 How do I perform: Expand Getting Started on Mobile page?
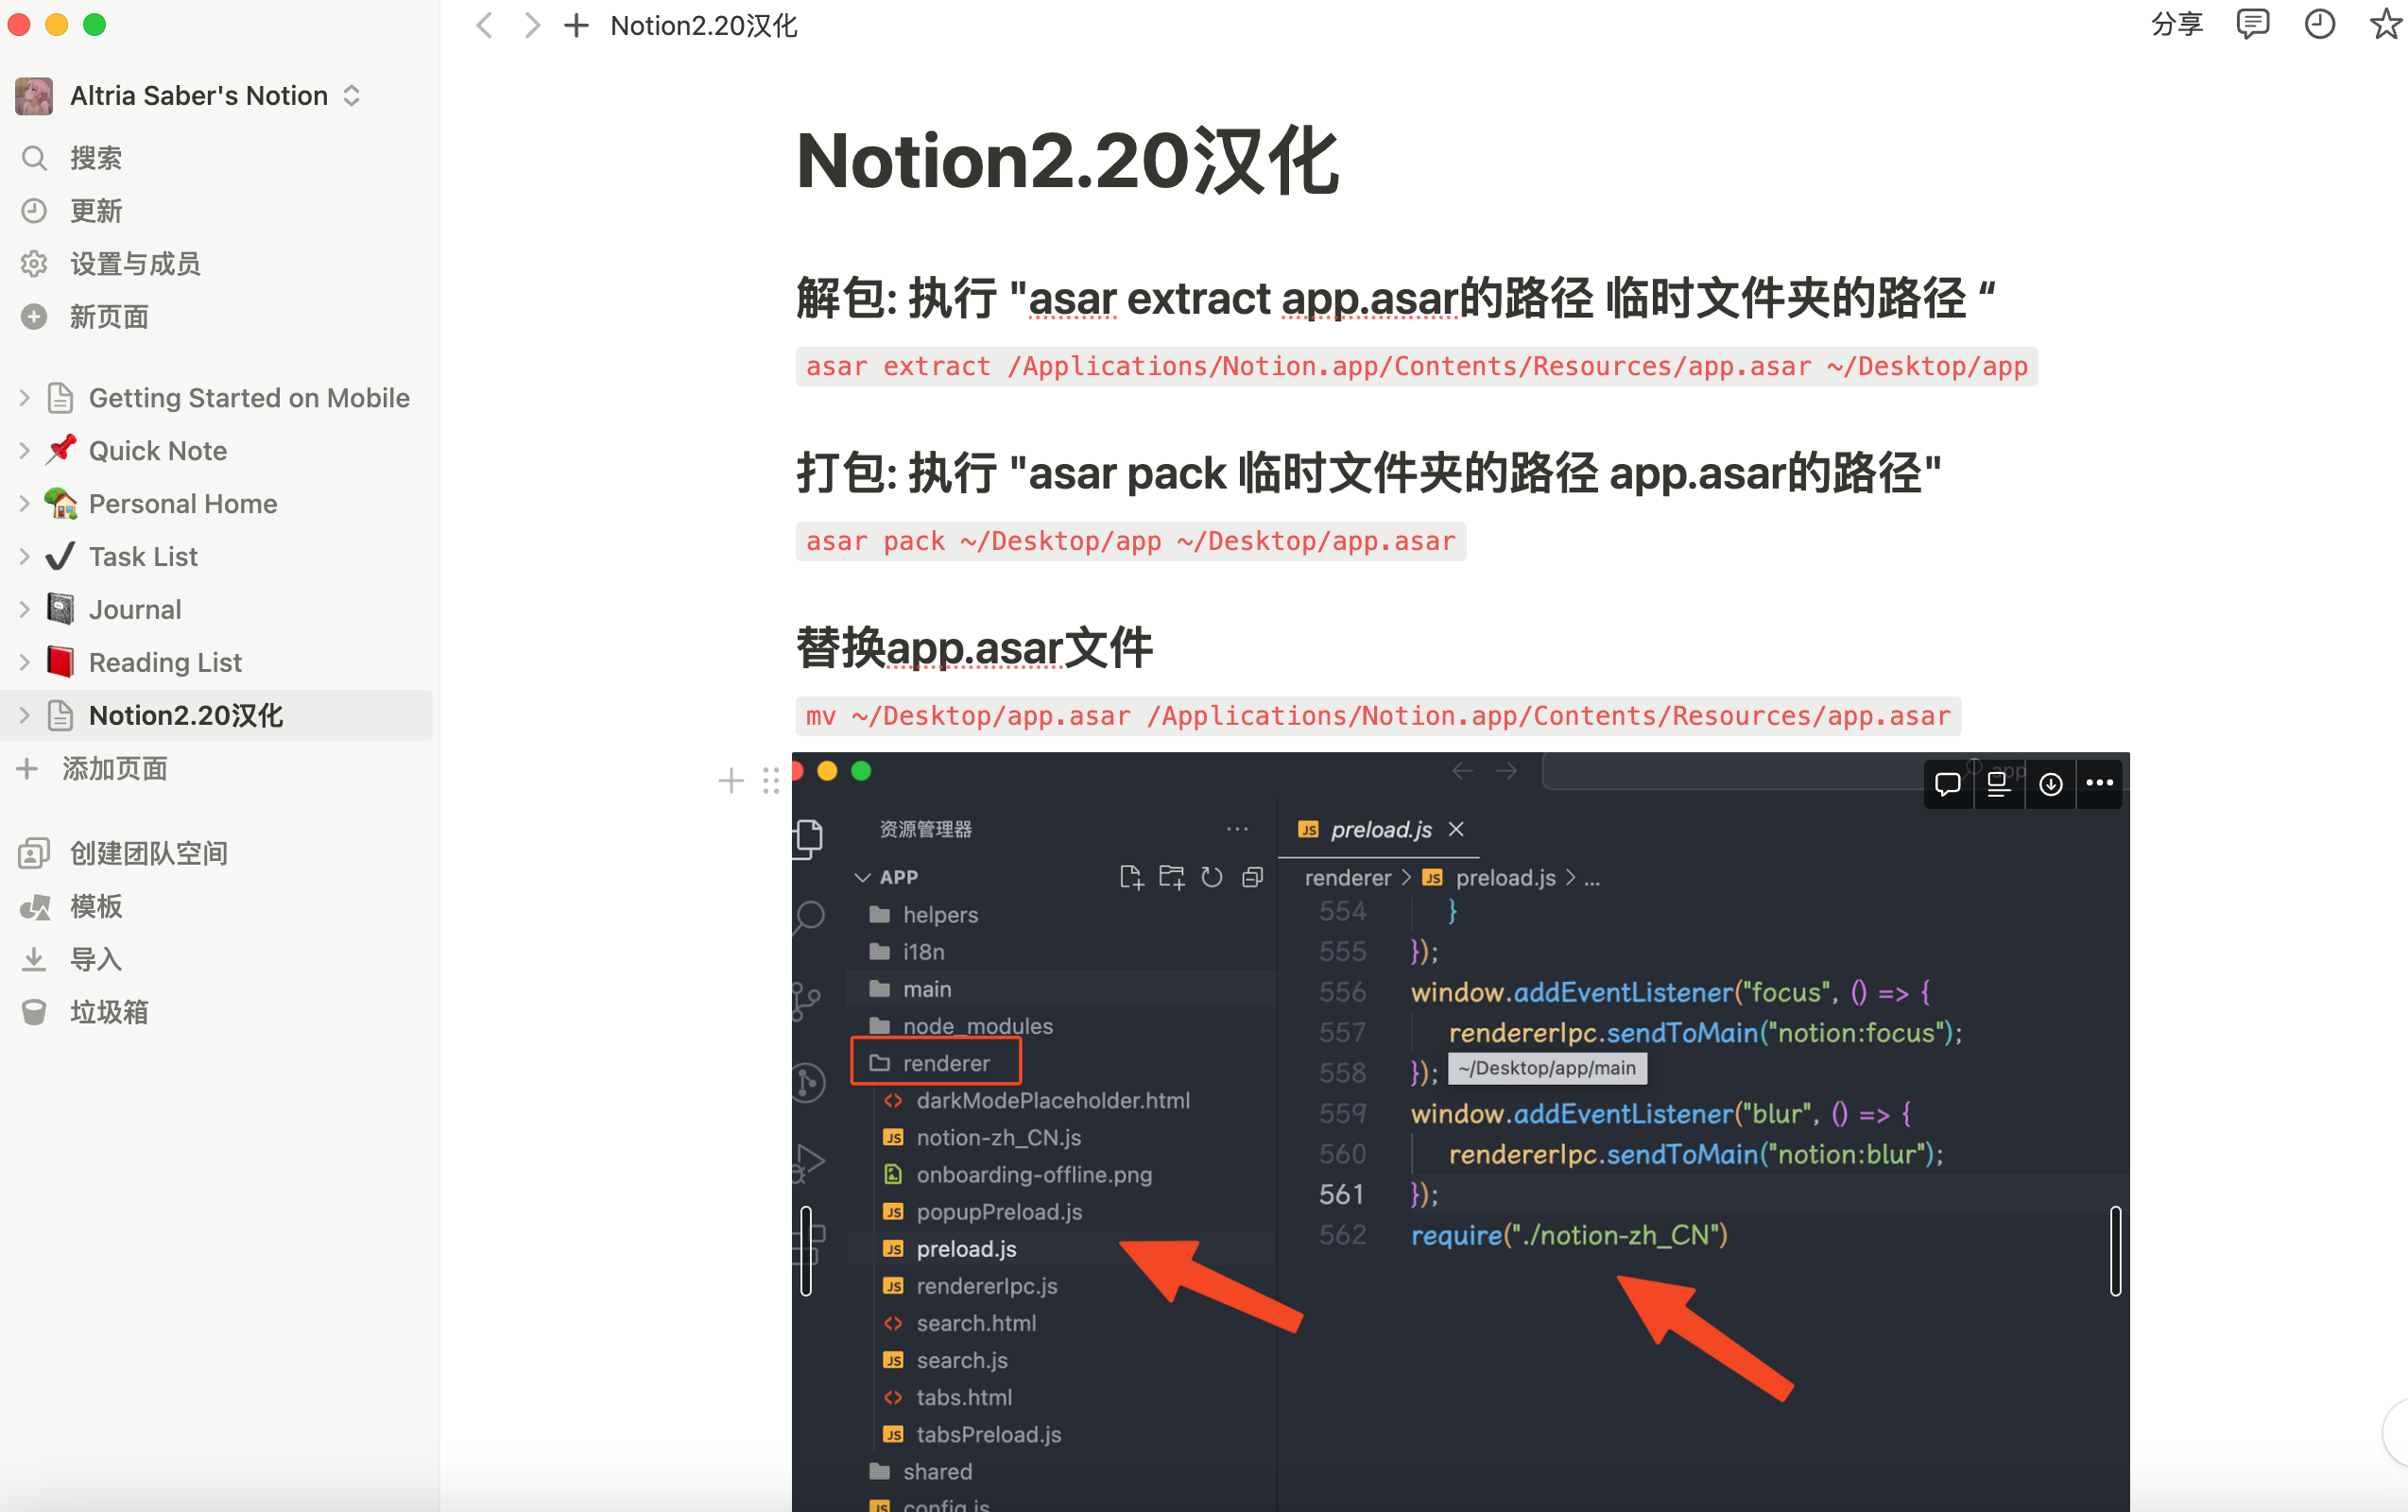click(24, 397)
